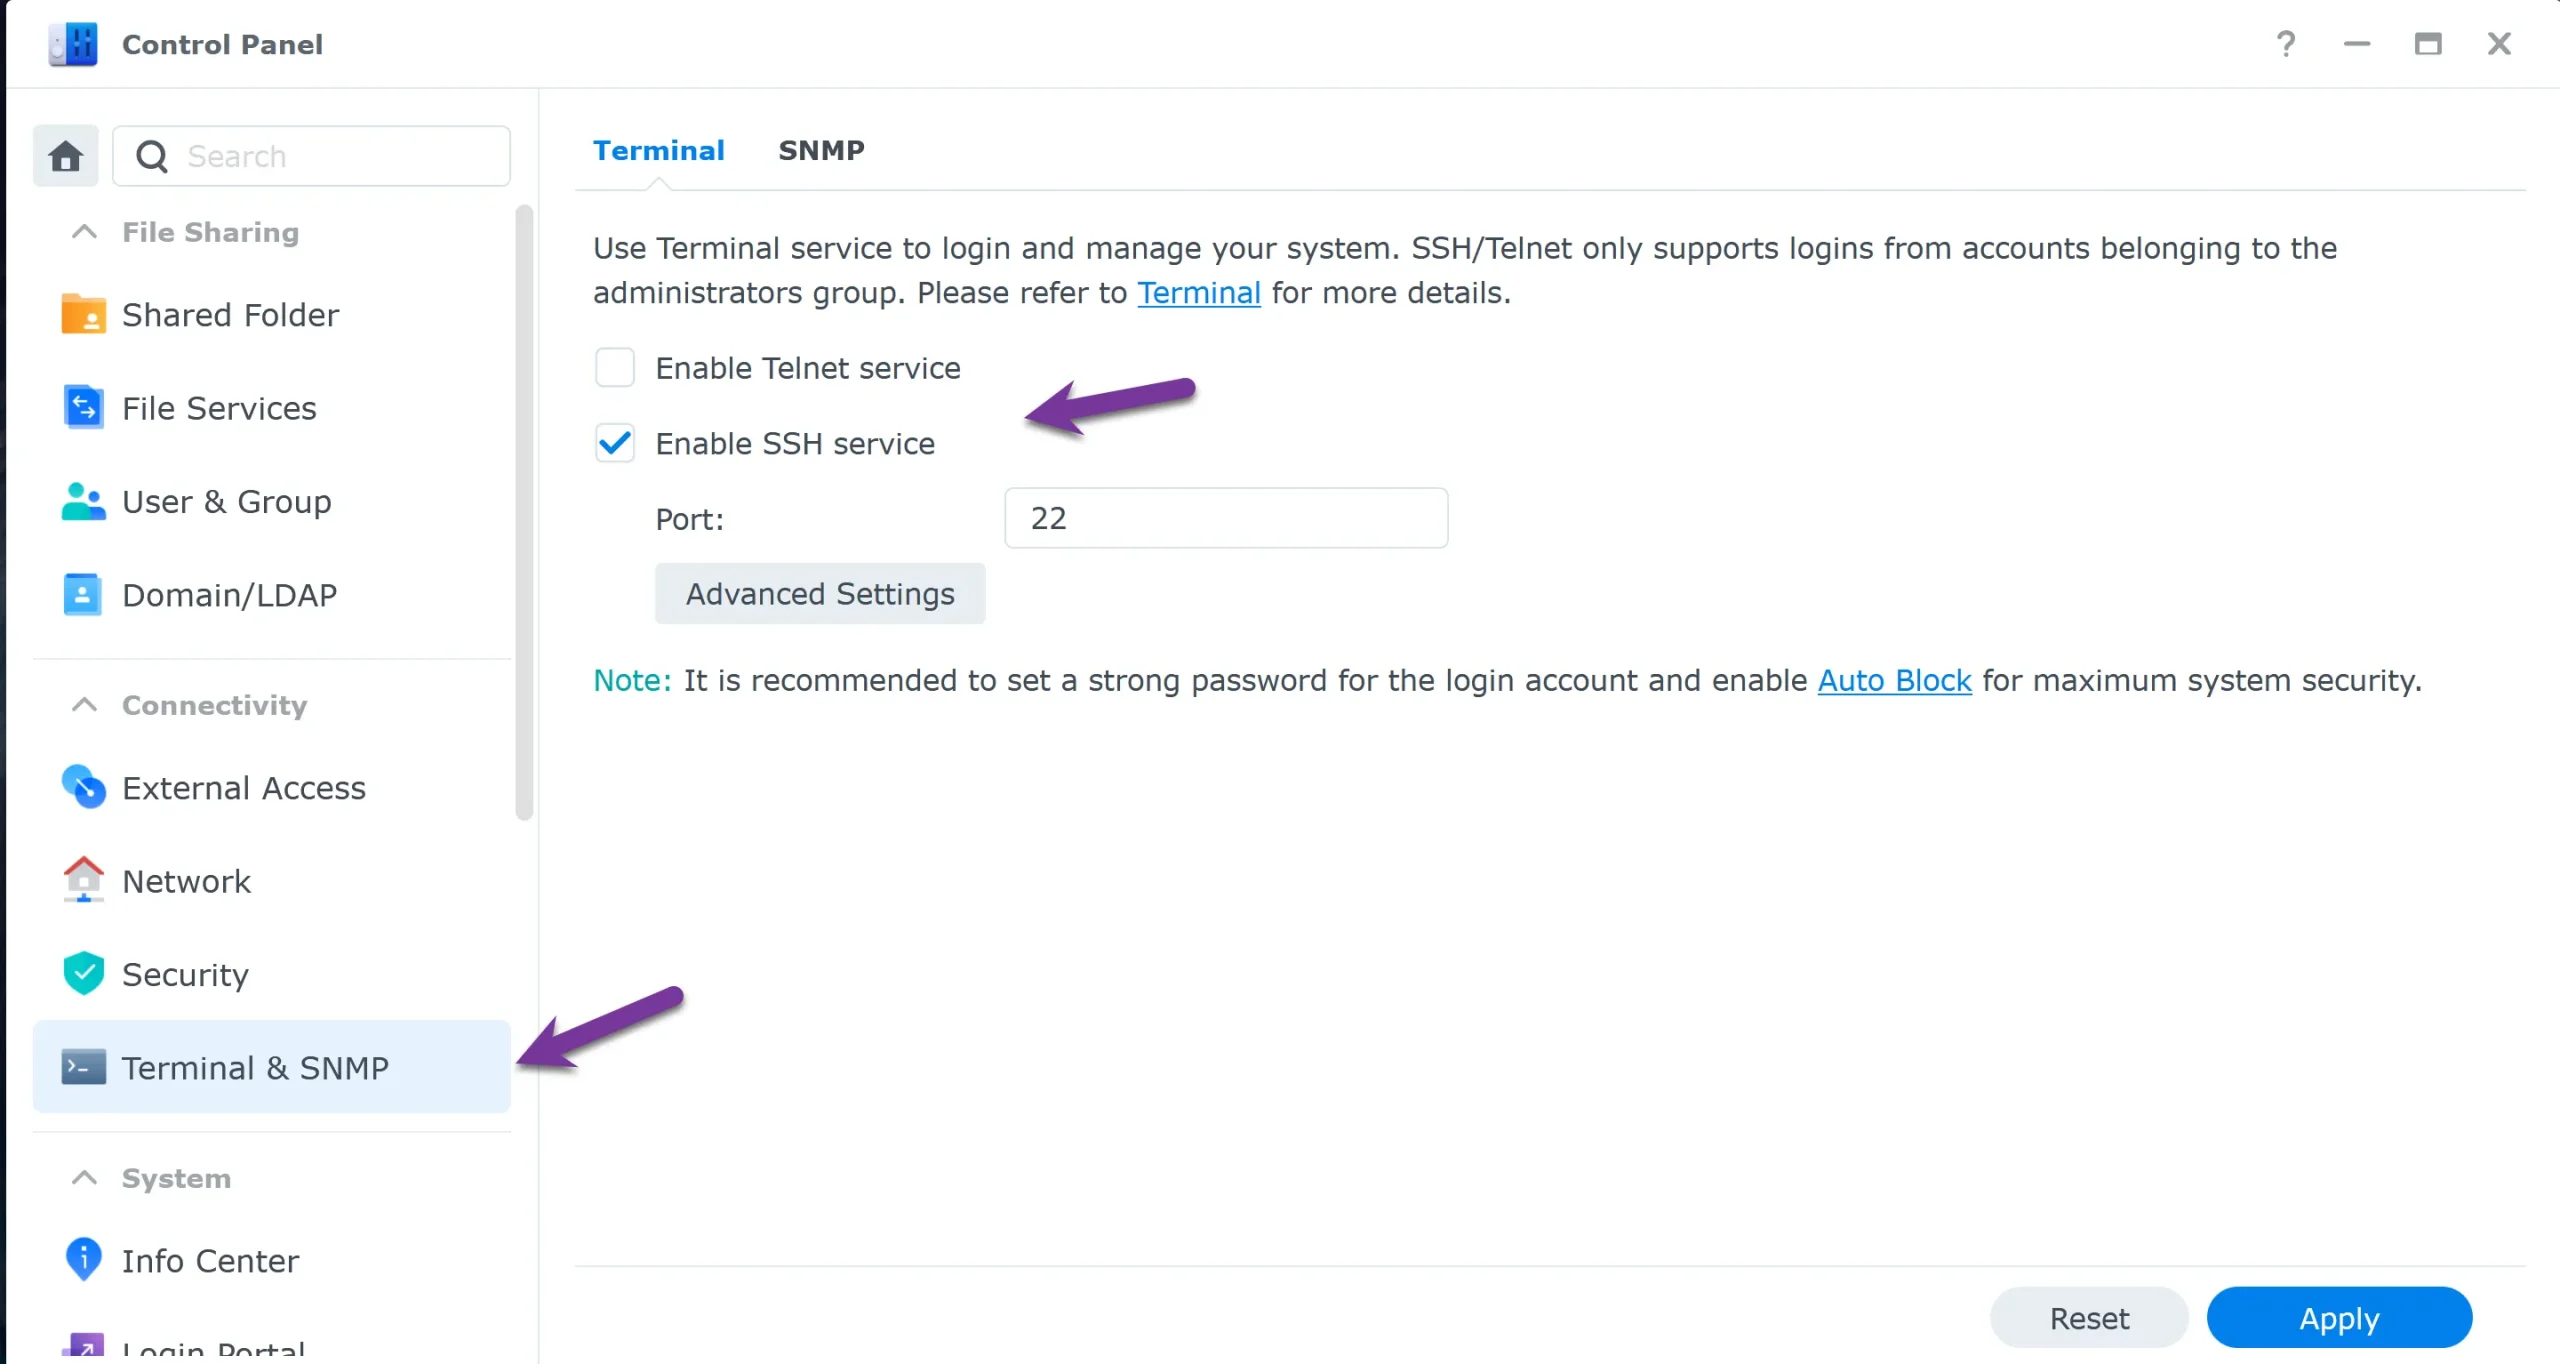
Task: Select the Security shield icon
Action: (x=83, y=973)
